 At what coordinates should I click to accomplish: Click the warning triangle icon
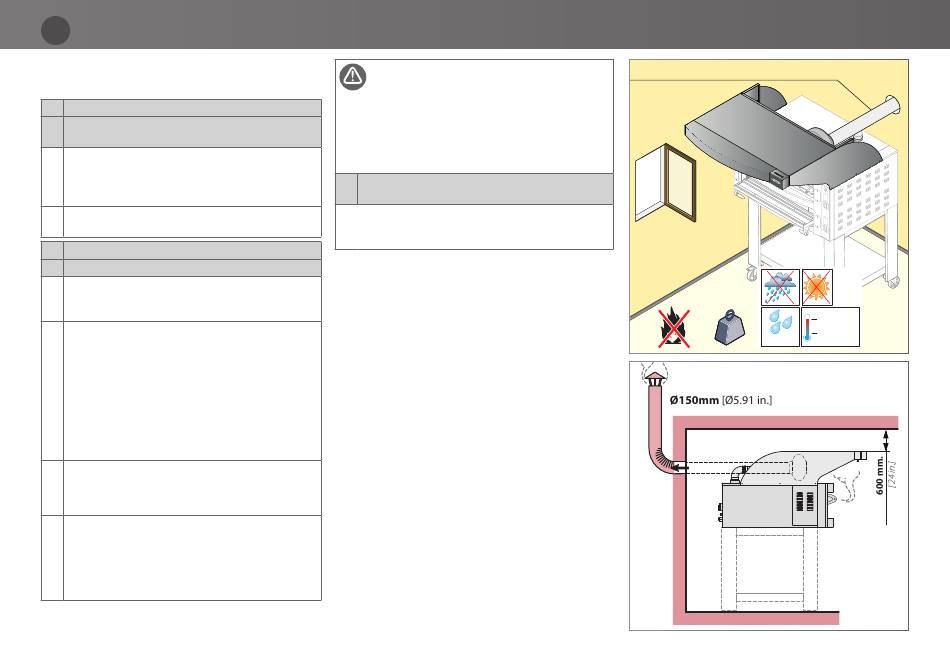[x=353, y=77]
